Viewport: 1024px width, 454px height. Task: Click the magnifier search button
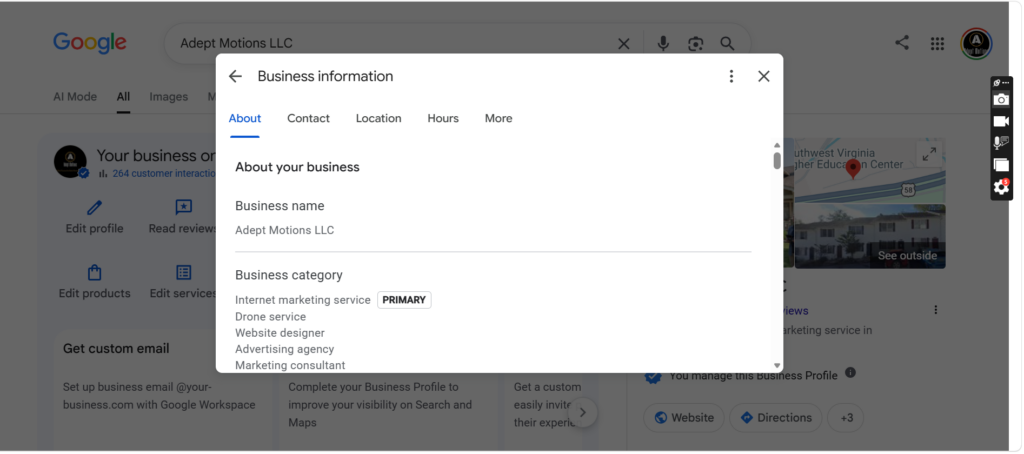click(x=728, y=44)
